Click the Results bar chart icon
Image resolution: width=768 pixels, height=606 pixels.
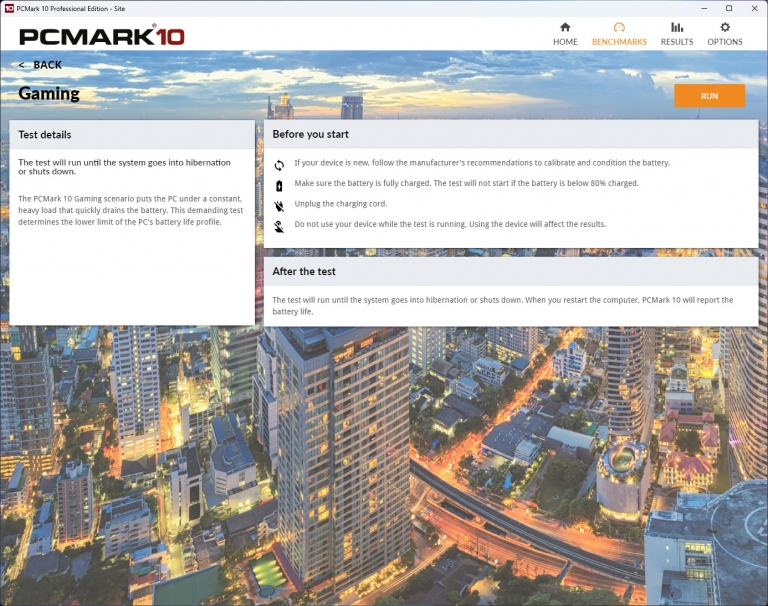tap(677, 27)
